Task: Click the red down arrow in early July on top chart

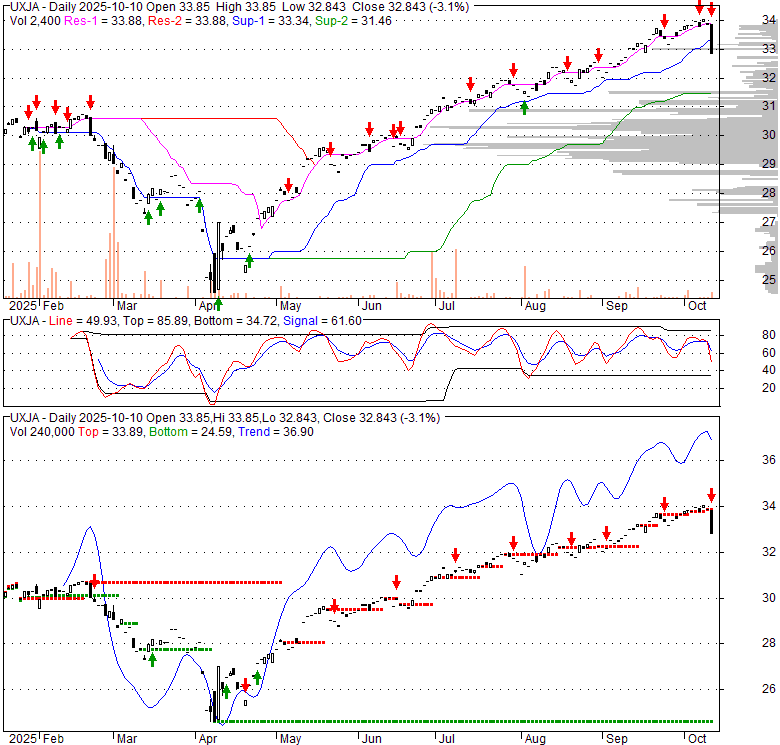Action: click(469, 85)
